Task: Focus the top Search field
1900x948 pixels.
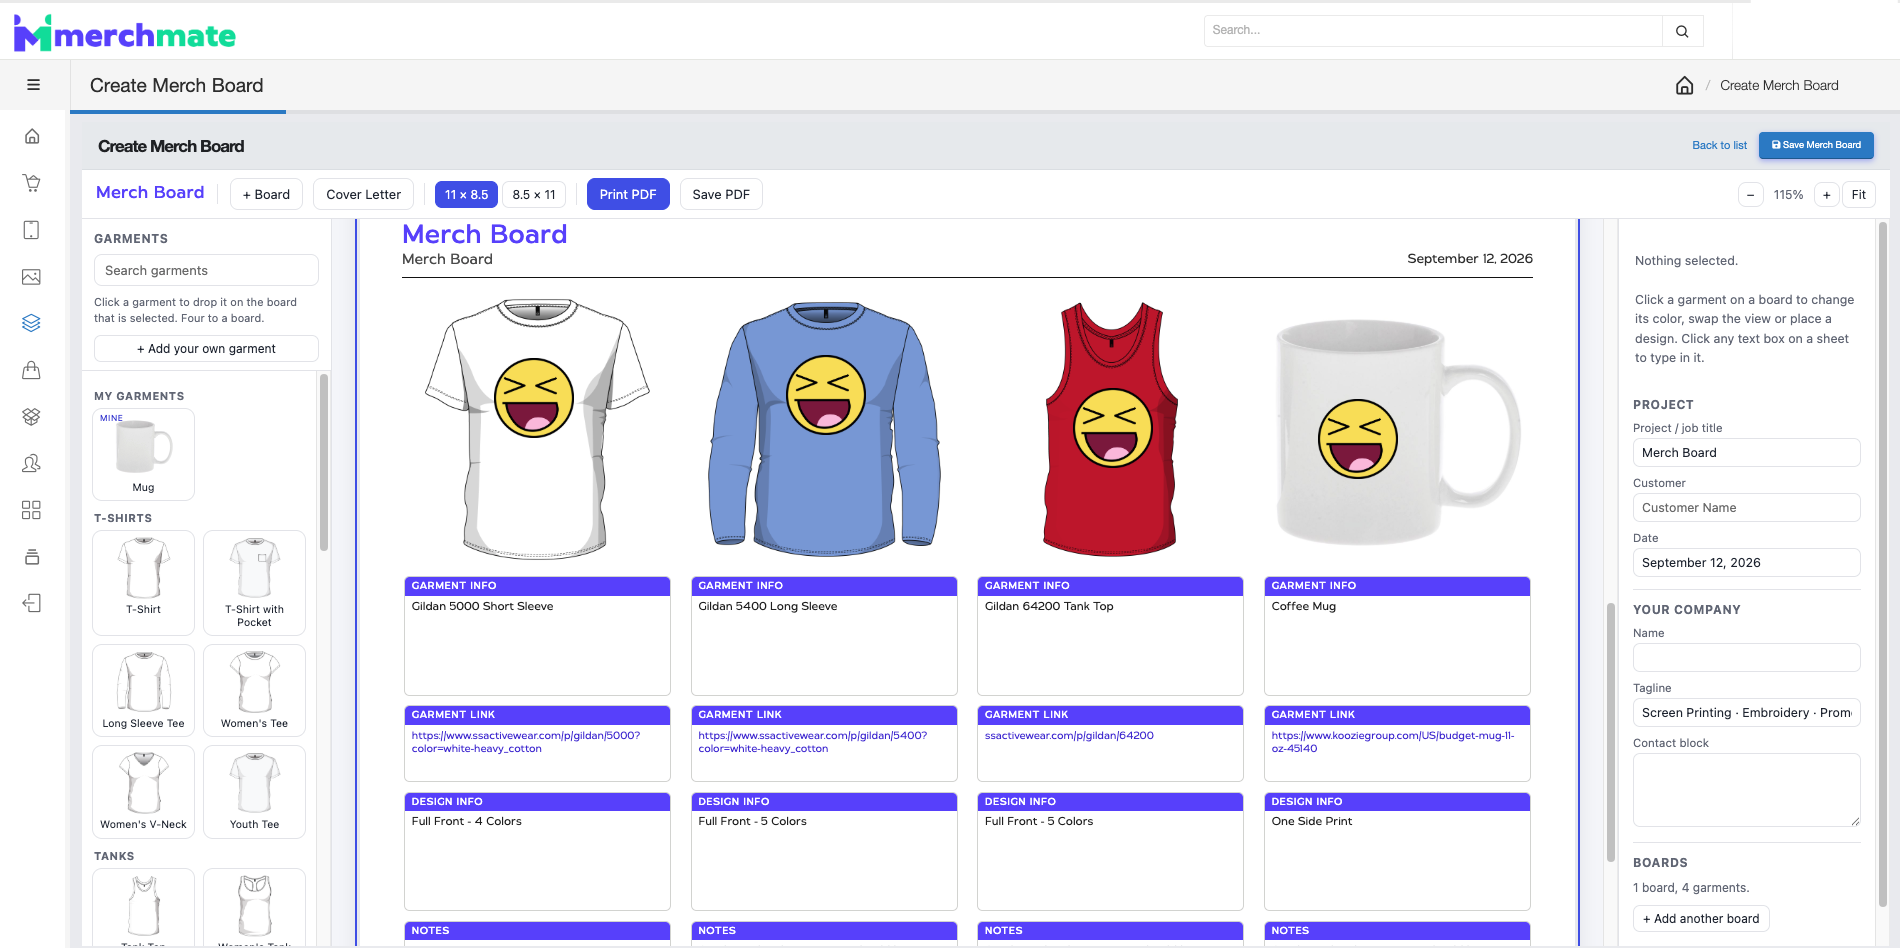Action: pos(1433,31)
